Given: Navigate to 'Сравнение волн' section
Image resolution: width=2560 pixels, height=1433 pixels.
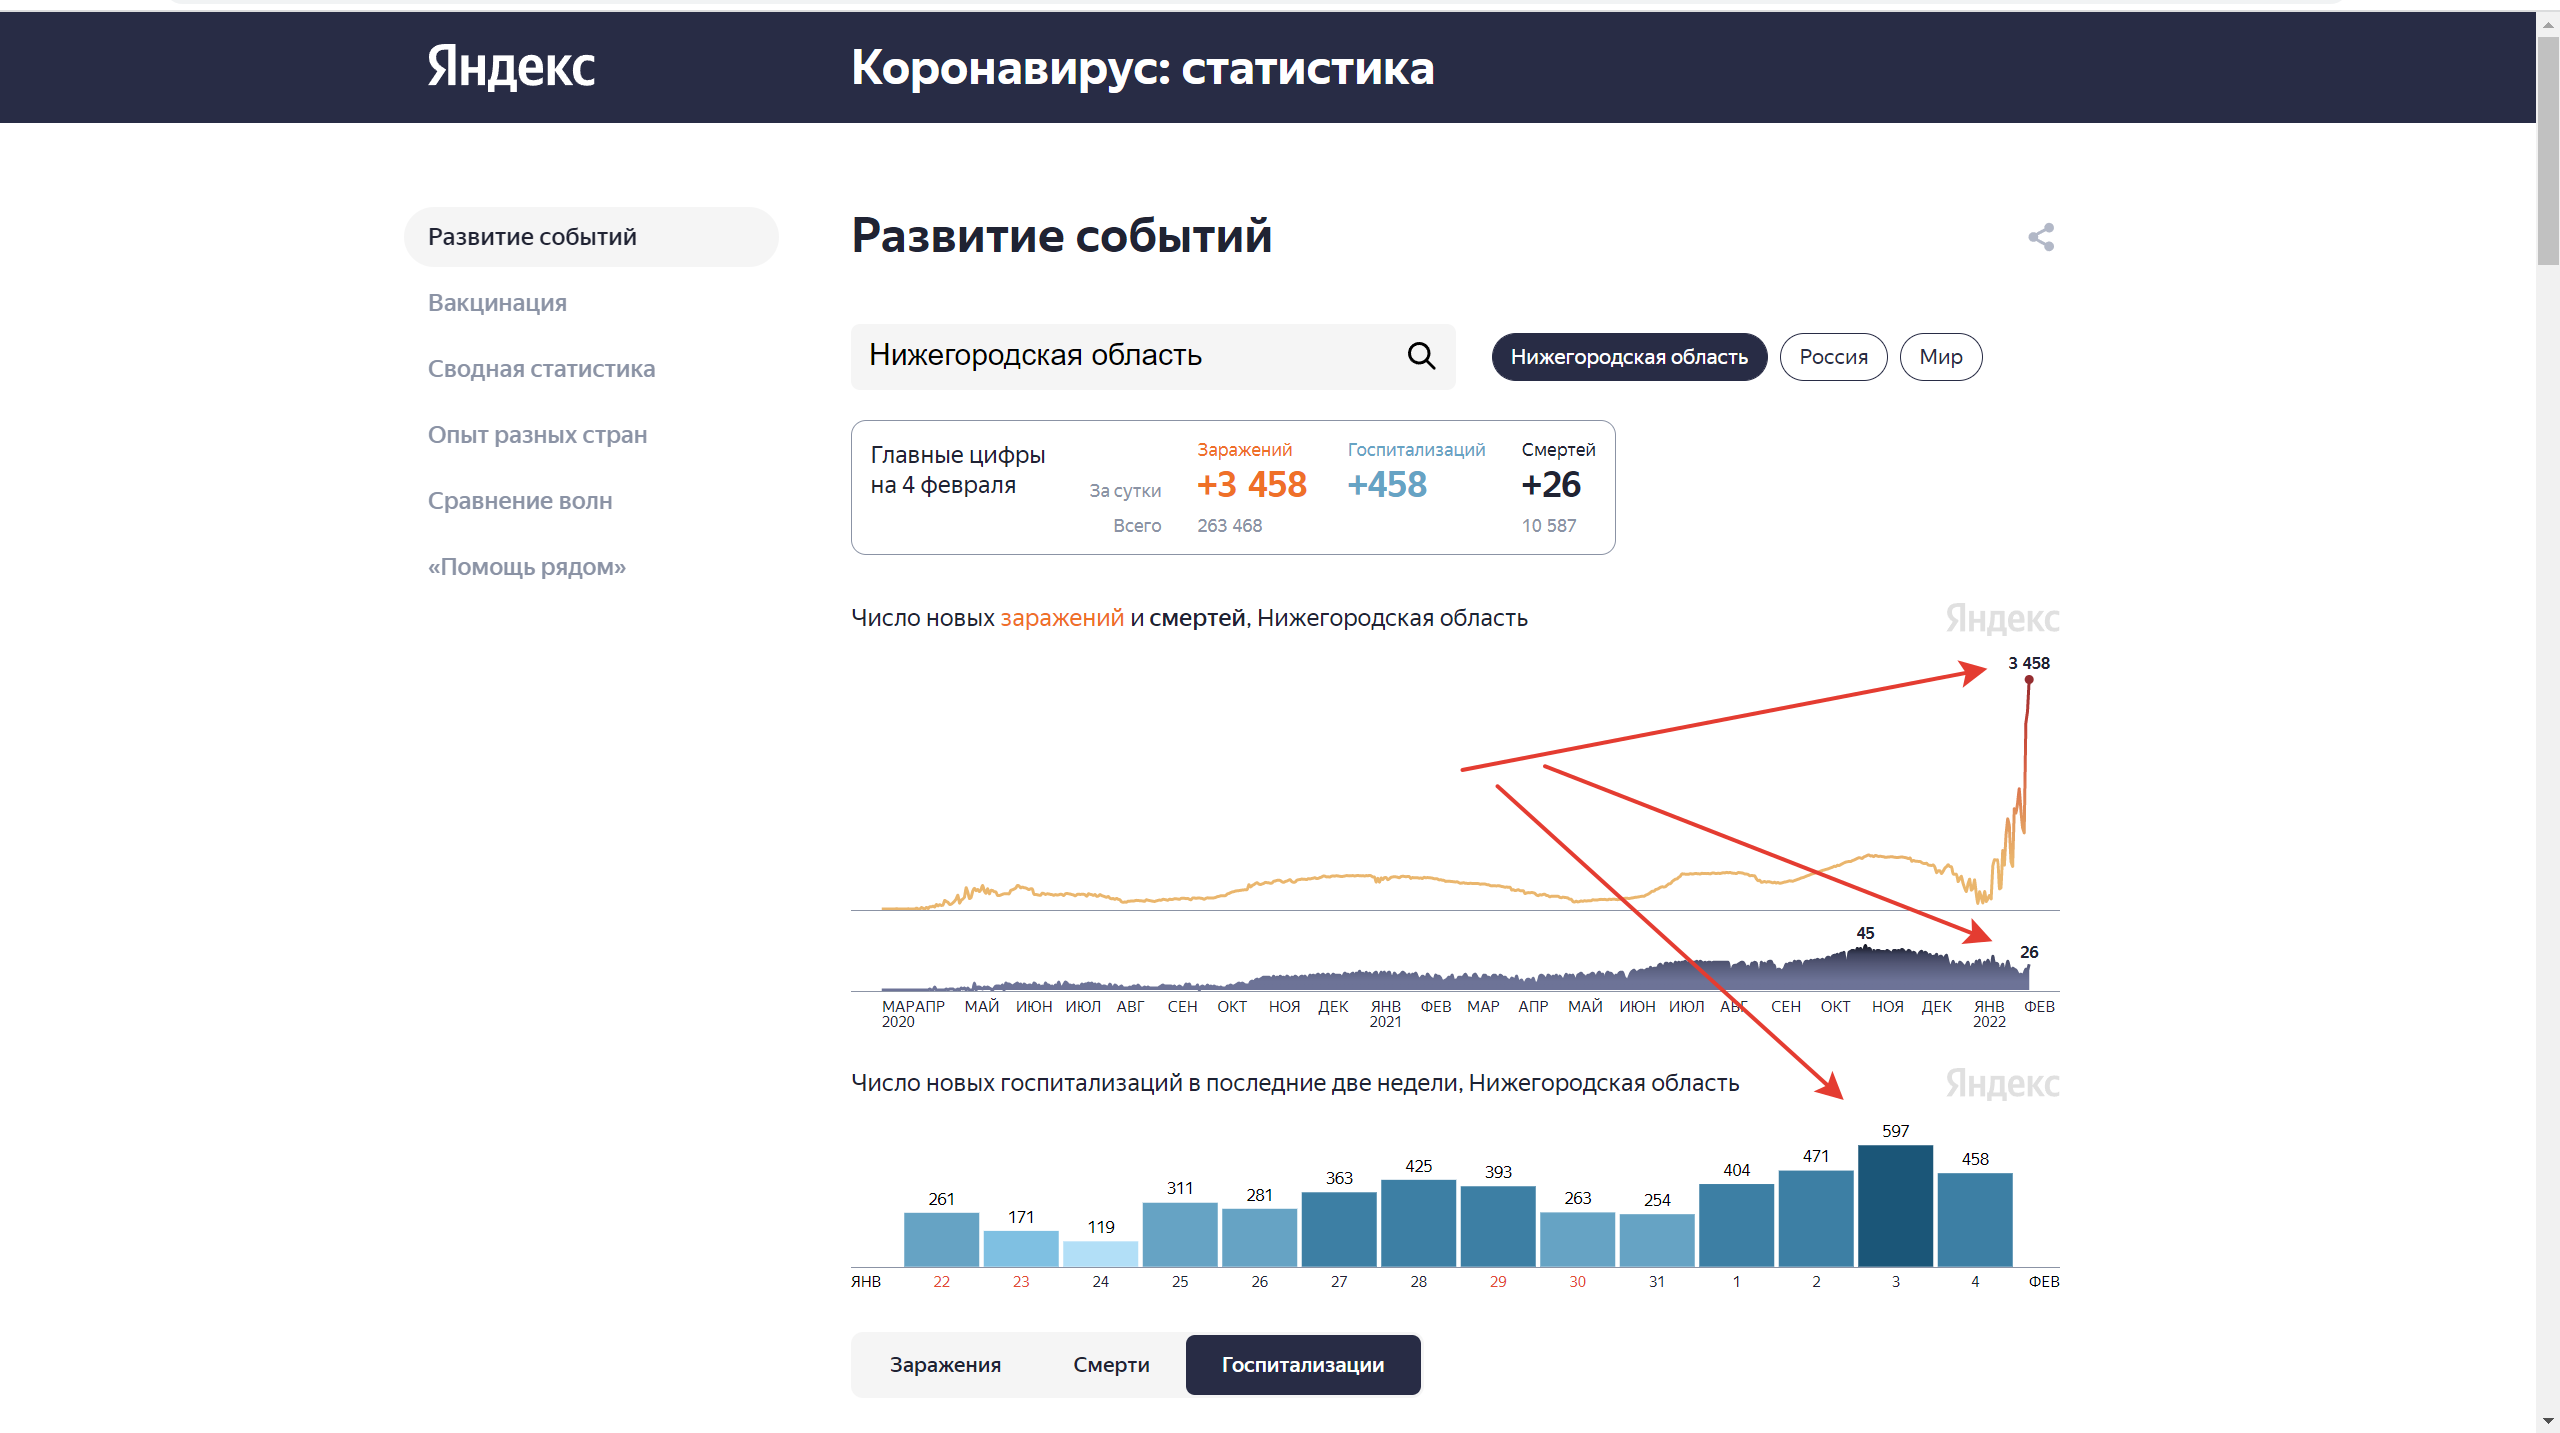Looking at the screenshot, I should click(x=520, y=501).
